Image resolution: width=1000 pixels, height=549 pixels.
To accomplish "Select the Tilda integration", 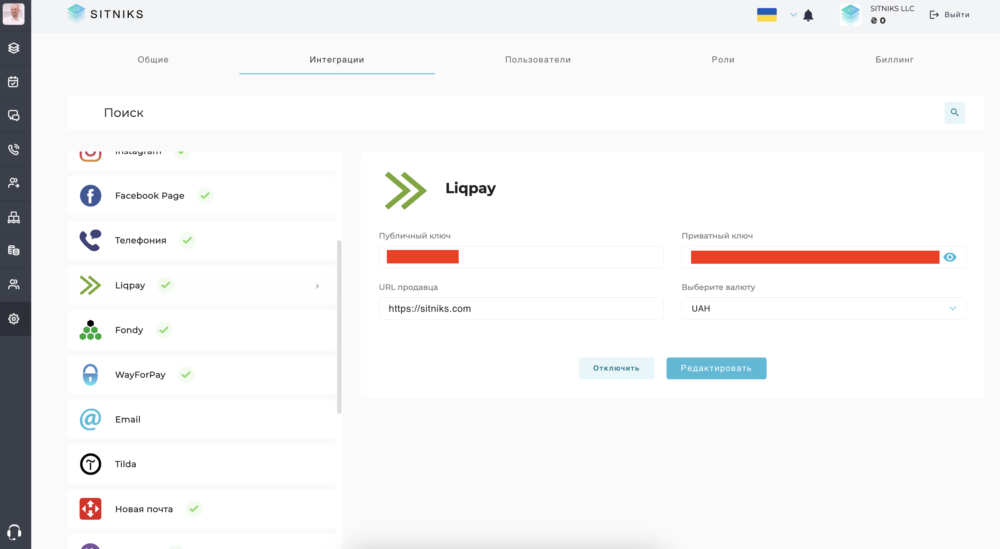I will coord(202,464).
